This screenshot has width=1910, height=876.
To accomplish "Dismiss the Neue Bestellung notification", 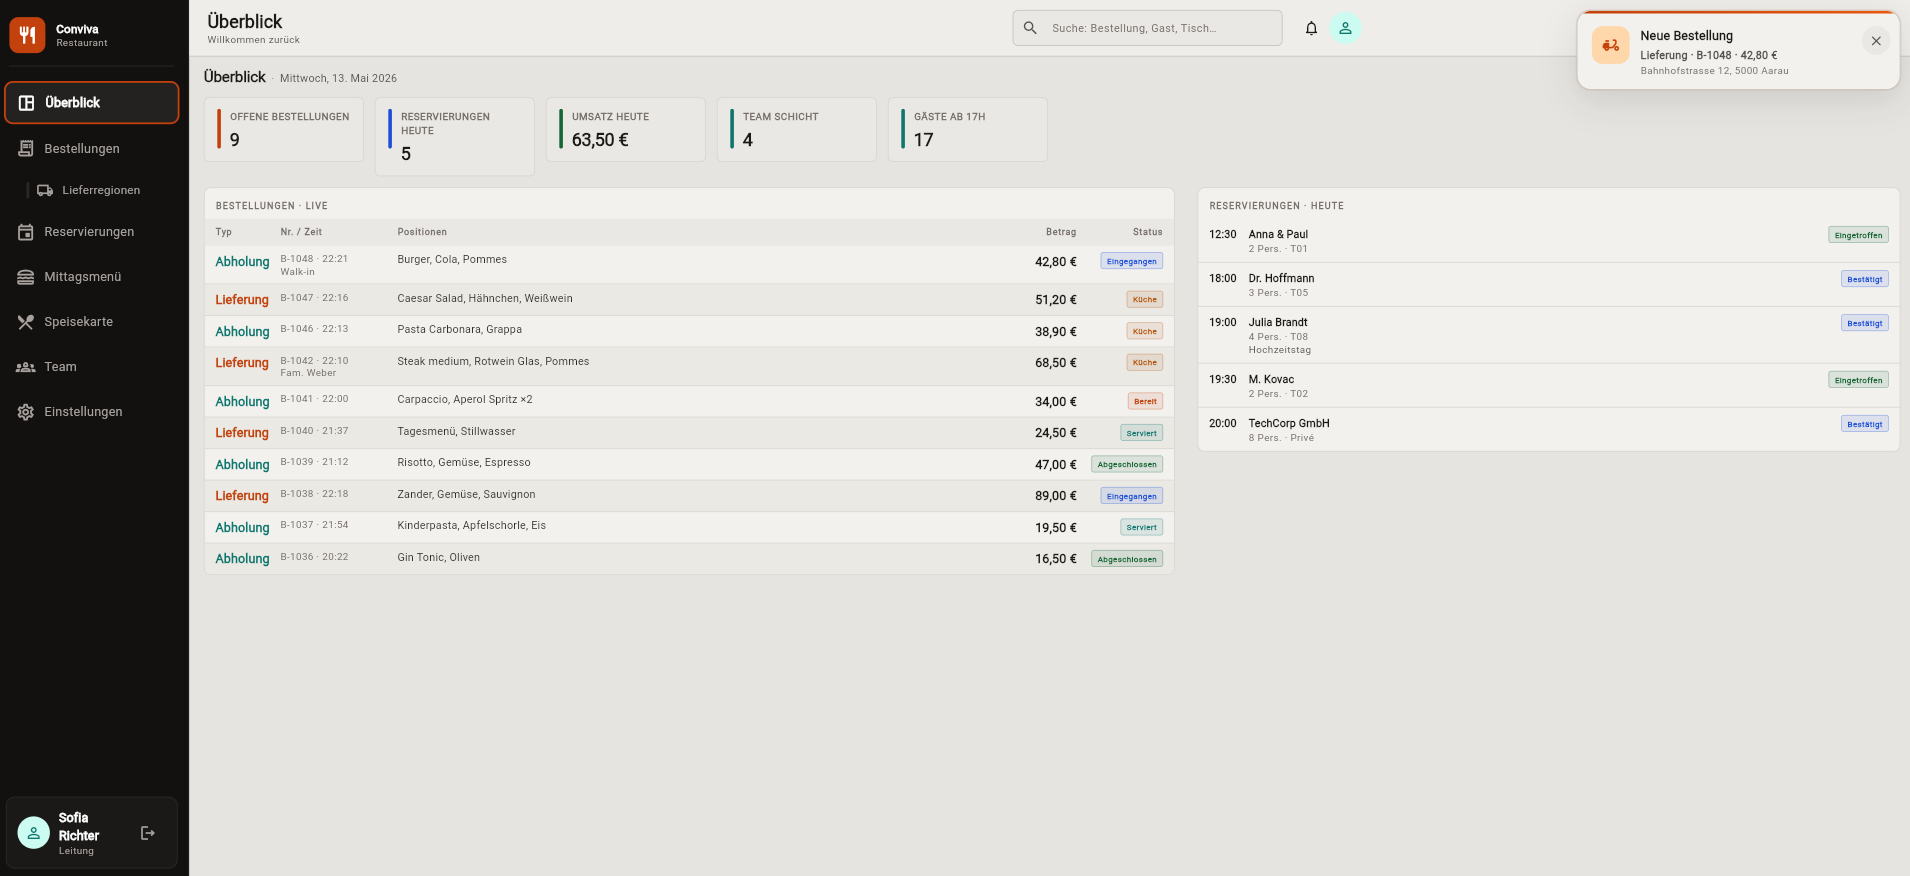I will point(1876,41).
